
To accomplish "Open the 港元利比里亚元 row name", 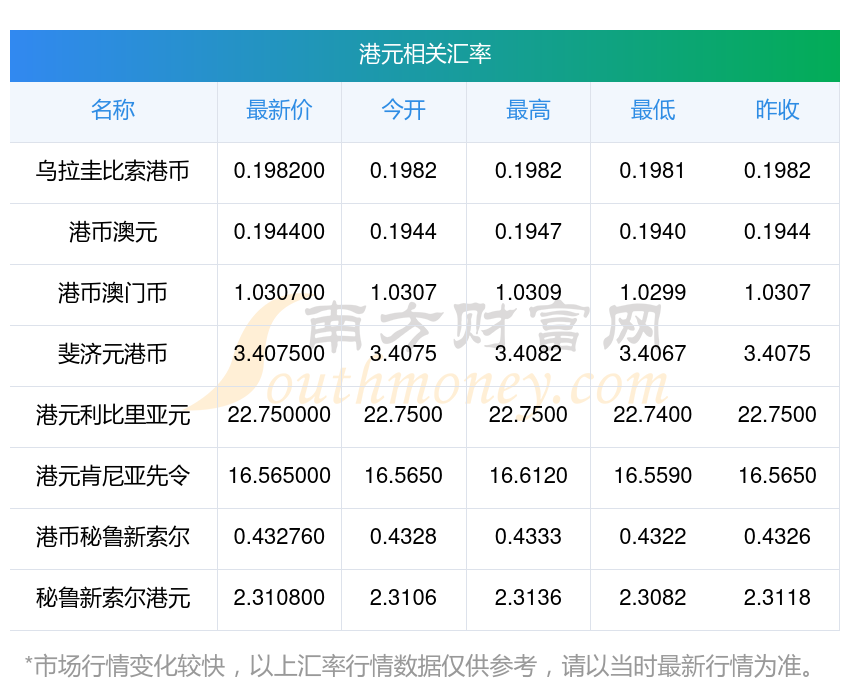I will pyautogui.click(x=113, y=415).
